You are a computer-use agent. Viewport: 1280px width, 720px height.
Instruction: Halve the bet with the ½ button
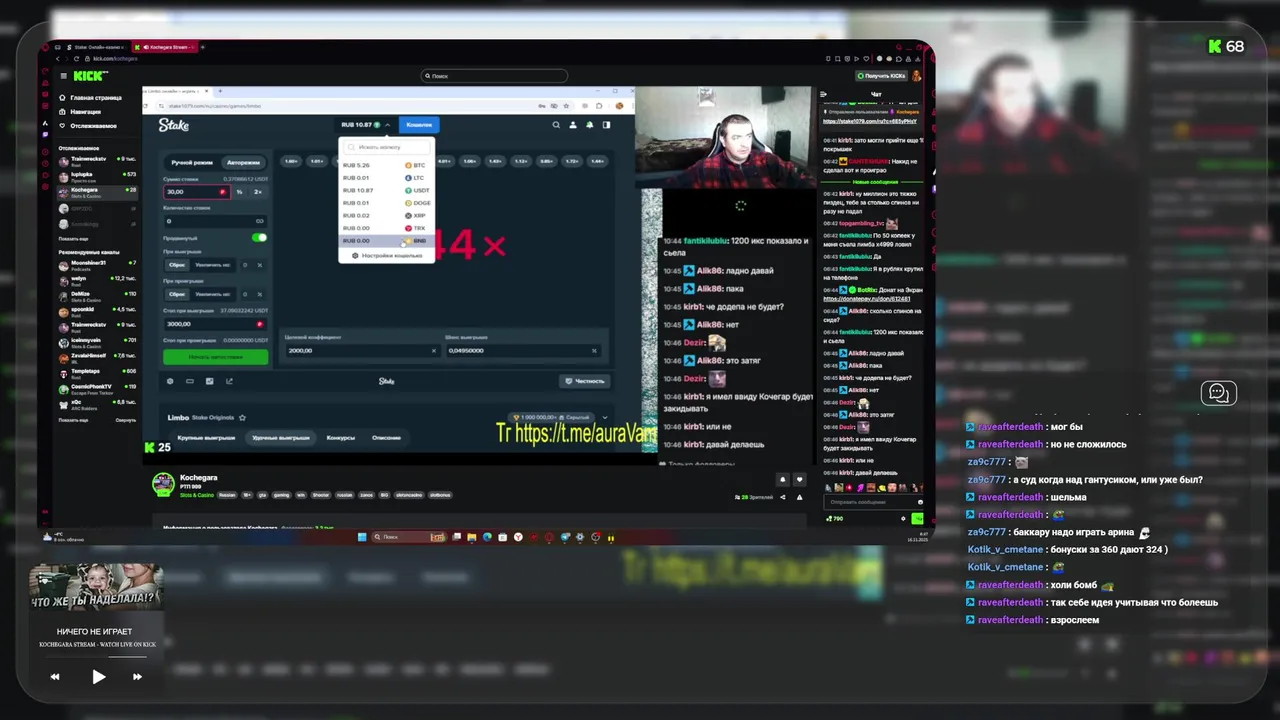239,192
